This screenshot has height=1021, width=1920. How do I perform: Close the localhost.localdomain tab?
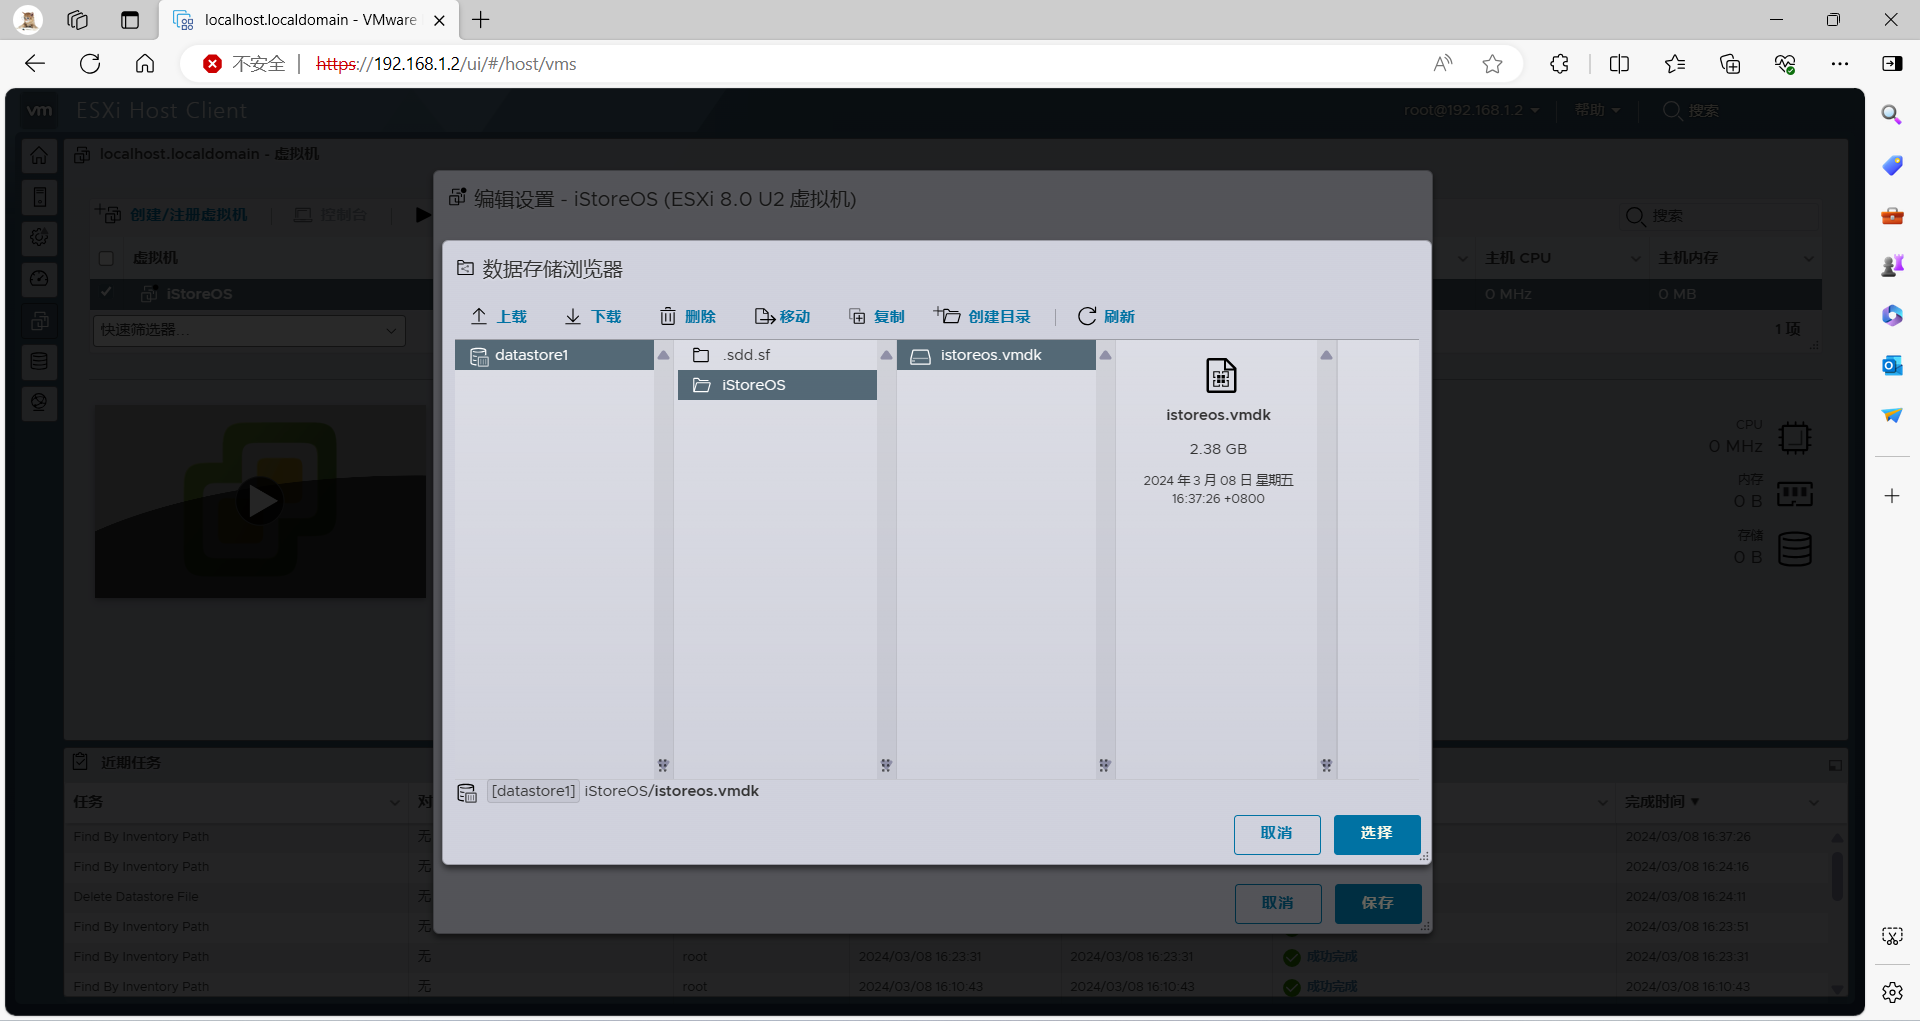439,20
